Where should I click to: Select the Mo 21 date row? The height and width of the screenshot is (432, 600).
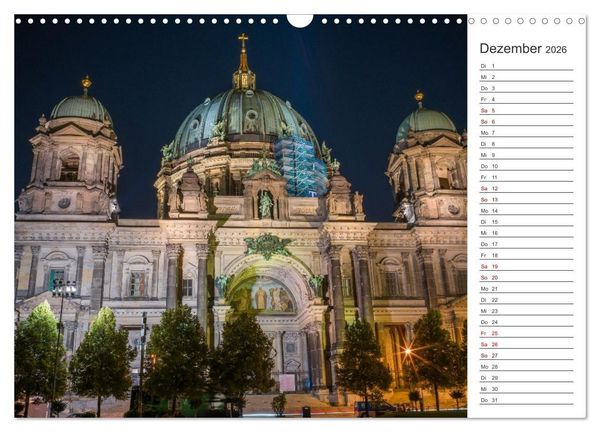527,289
